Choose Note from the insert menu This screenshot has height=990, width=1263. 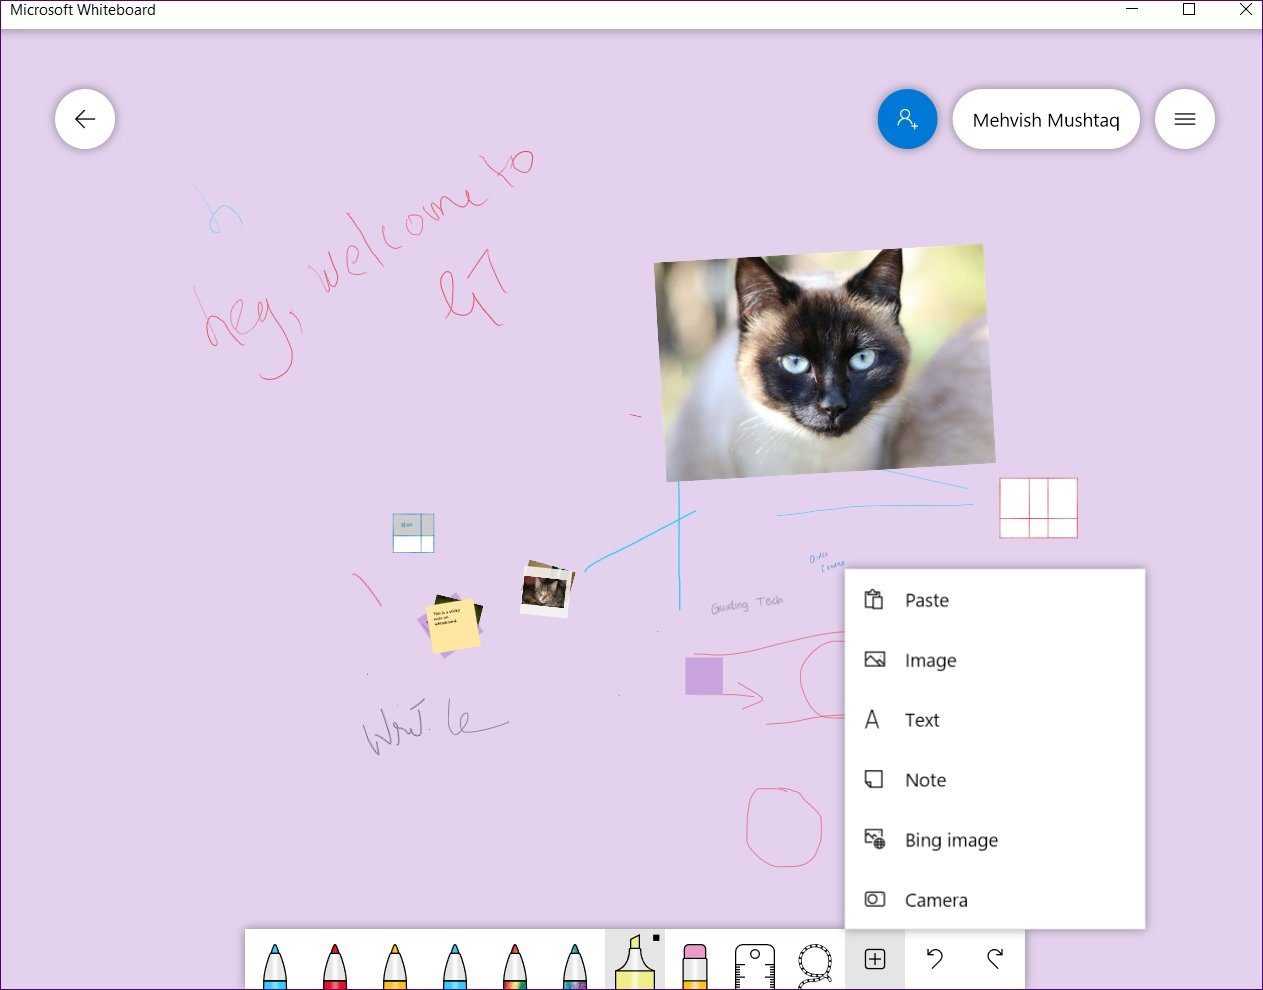click(x=995, y=780)
